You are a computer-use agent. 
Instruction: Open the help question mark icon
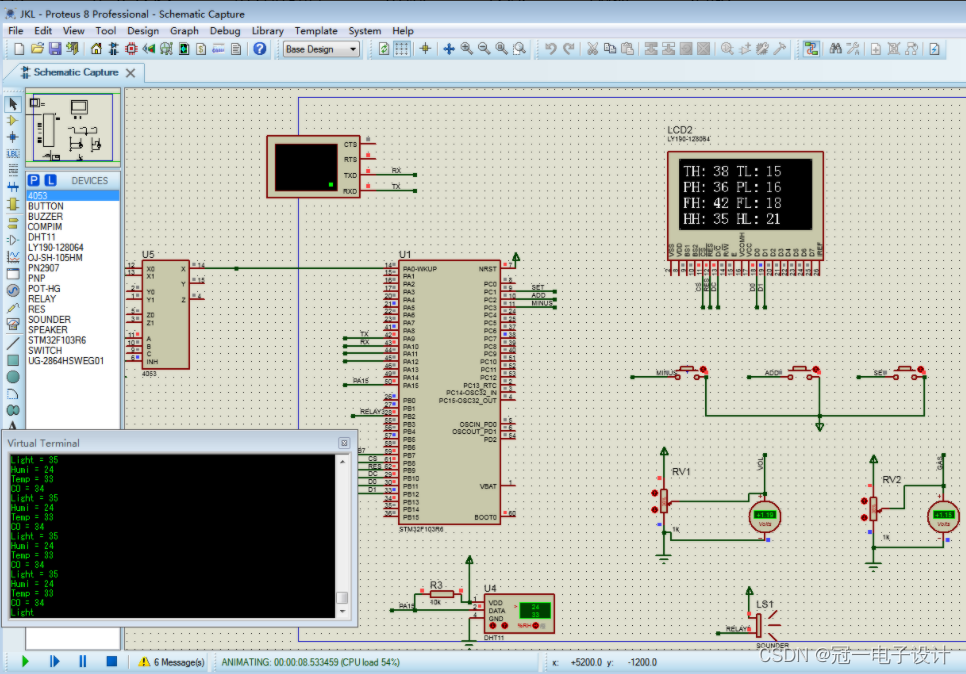[x=259, y=49]
